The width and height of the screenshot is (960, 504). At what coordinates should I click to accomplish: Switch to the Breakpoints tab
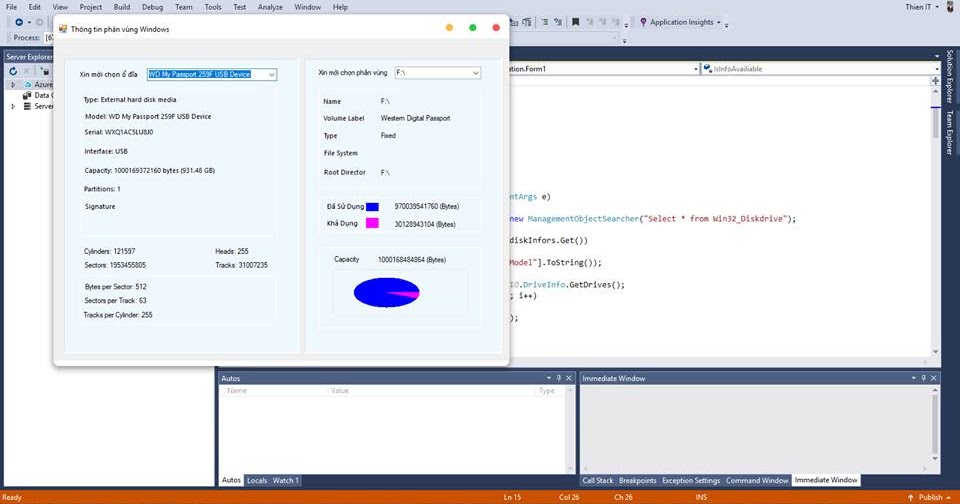637,481
